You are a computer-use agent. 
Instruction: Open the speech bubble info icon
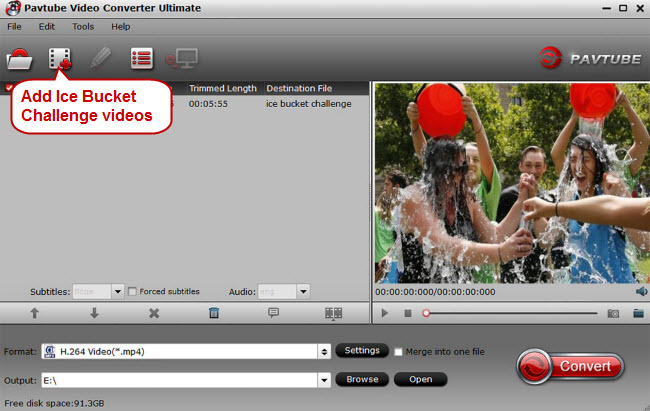pos(273,312)
